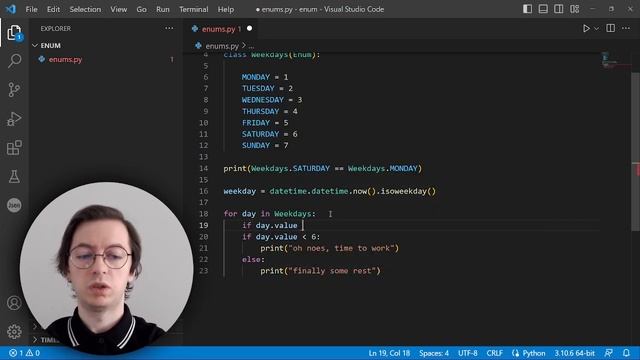Open the Run and Debug view
This screenshot has height=360, width=640.
[x=14, y=119]
